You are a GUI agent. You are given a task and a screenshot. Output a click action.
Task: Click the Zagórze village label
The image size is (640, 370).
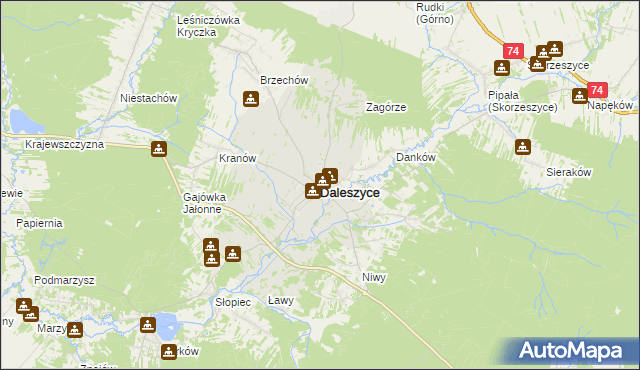point(386,107)
